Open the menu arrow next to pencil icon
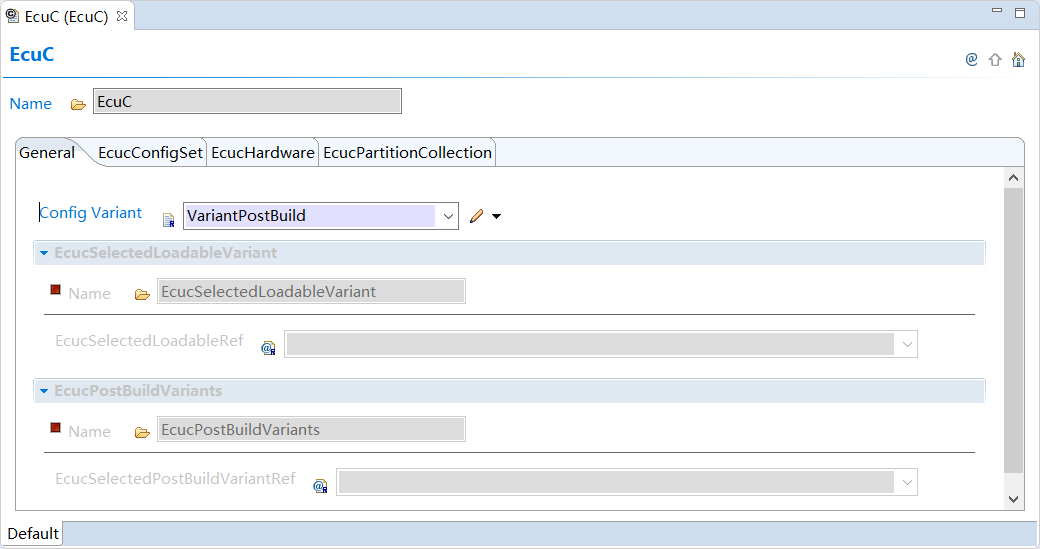The height and width of the screenshot is (549, 1040). (496, 216)
